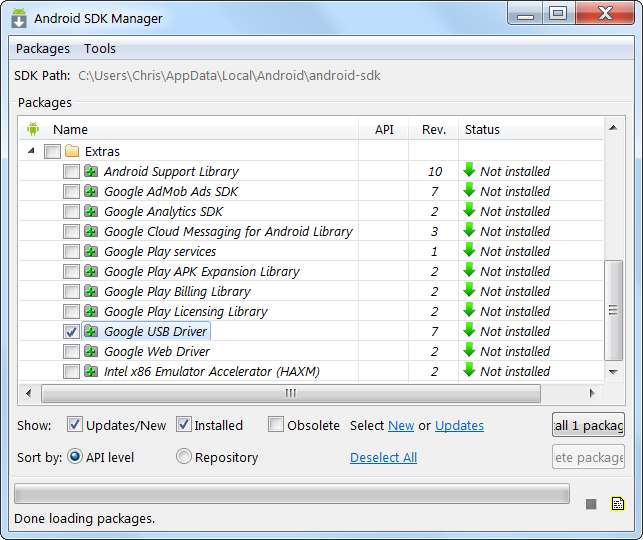The width and height of the screenshot is (643, 540).
Task: Click the Intel HAXM package icon
Action: pos(91,372)
